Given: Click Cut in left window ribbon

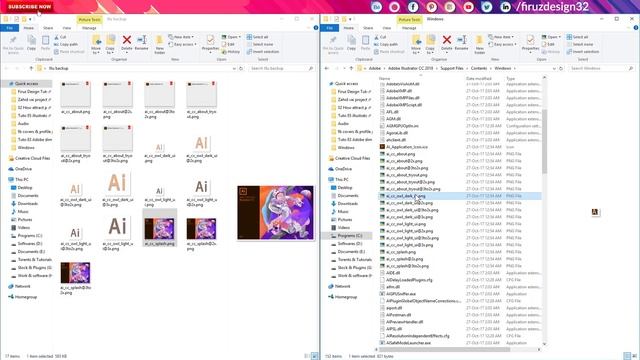Looking at the screenshot, I should (60, 37).
